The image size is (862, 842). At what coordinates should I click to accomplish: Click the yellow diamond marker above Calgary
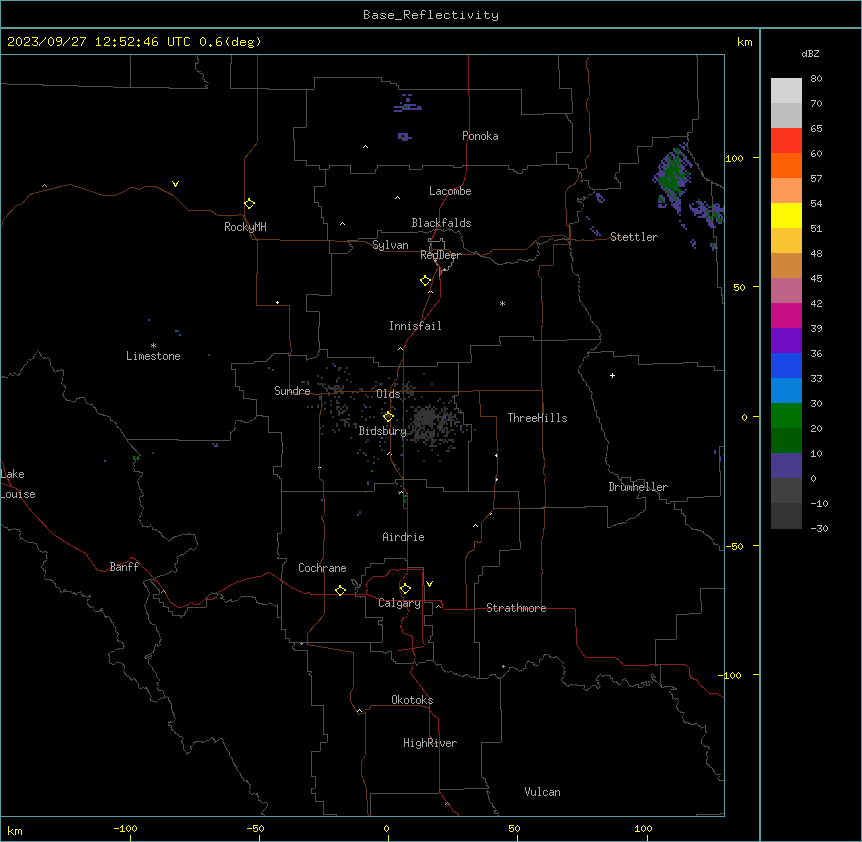(405, 589)
